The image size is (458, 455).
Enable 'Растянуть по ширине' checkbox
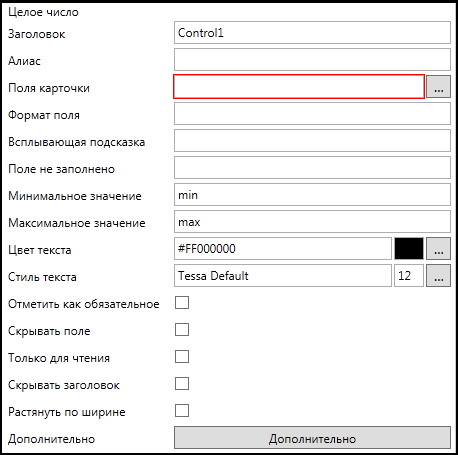coord(182,411)
